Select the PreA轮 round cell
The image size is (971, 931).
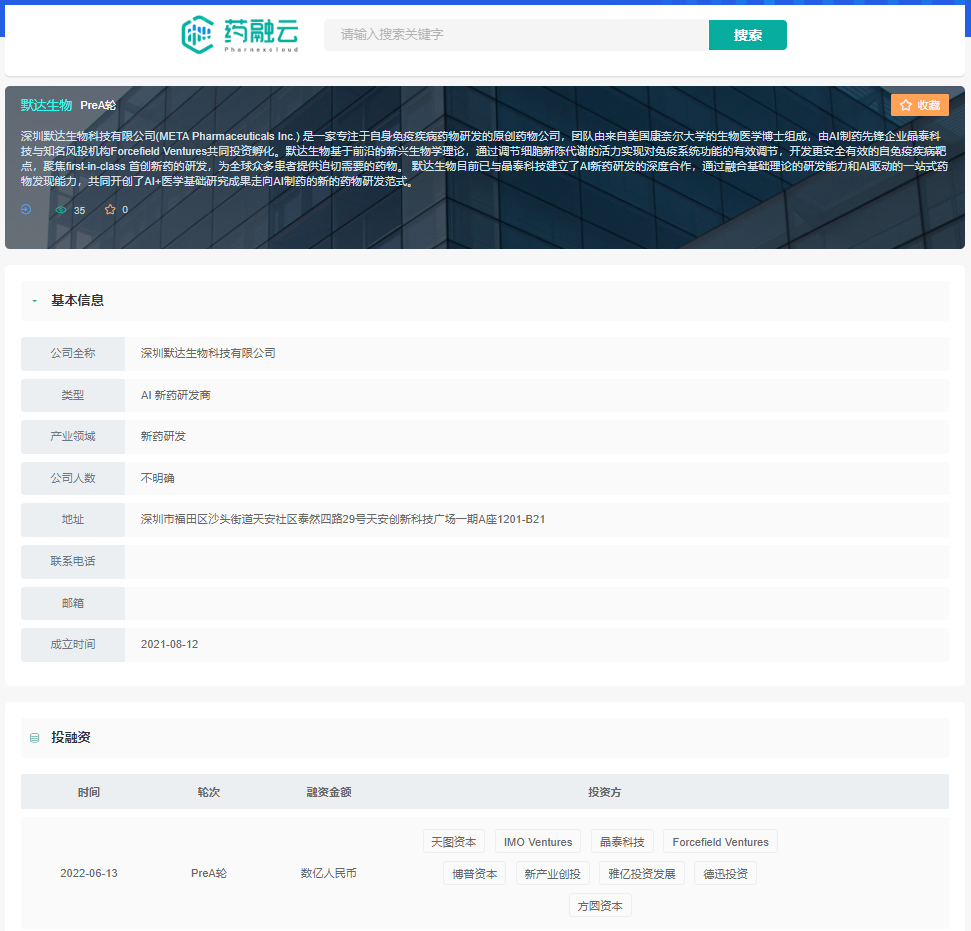point(209,873)
